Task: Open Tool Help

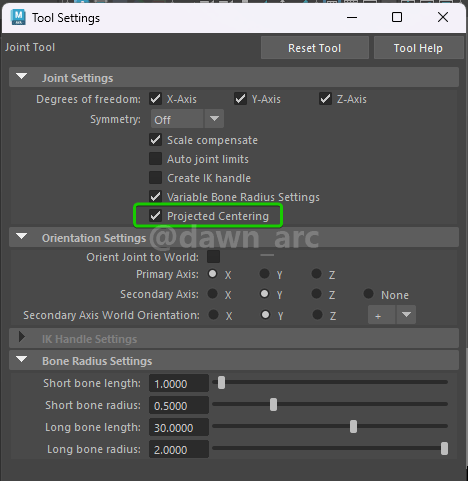Action: pyautogui.click(x=418, y=48)
